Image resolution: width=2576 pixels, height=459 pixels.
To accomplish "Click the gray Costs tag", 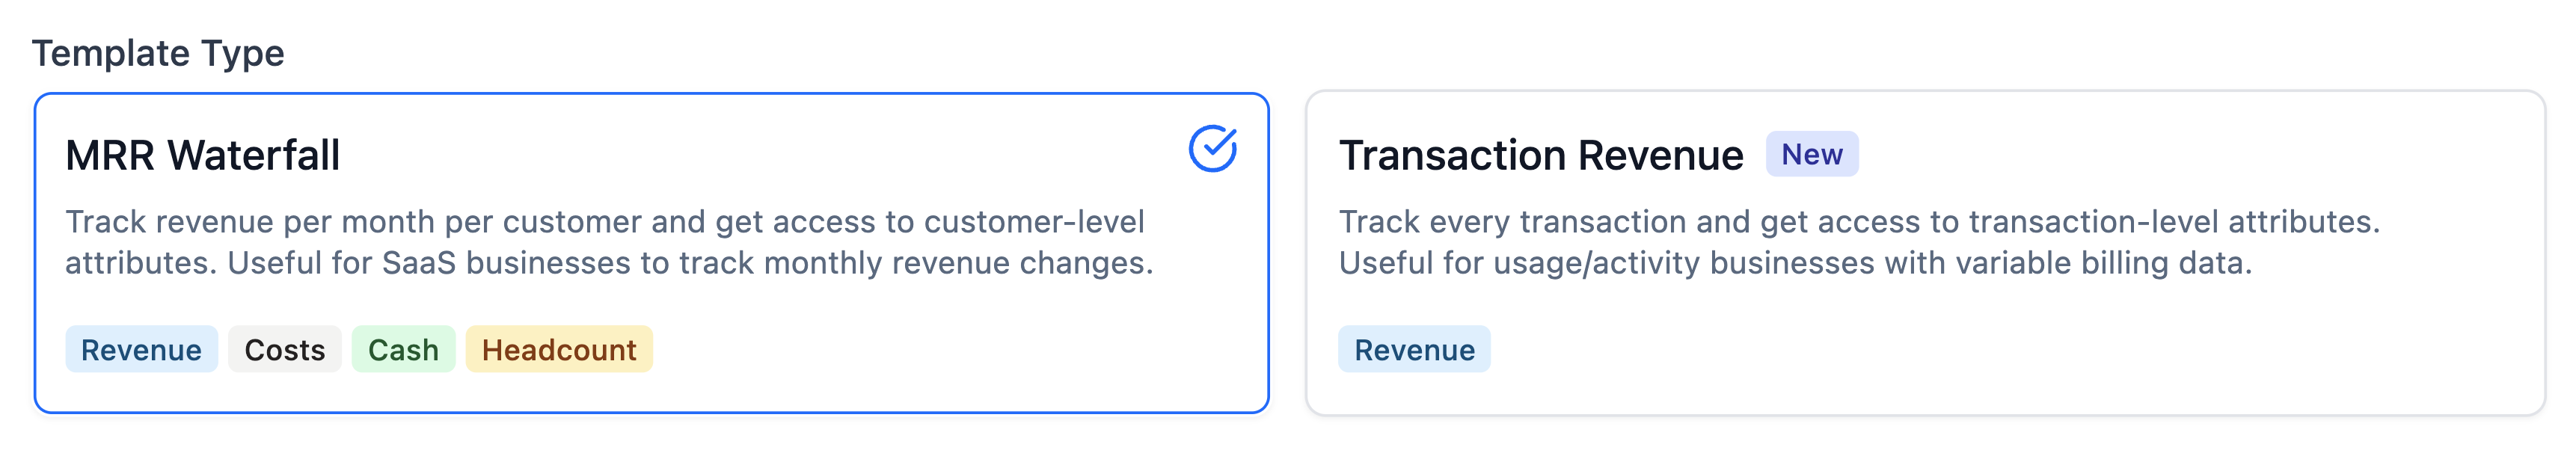I will coord(285,350).
